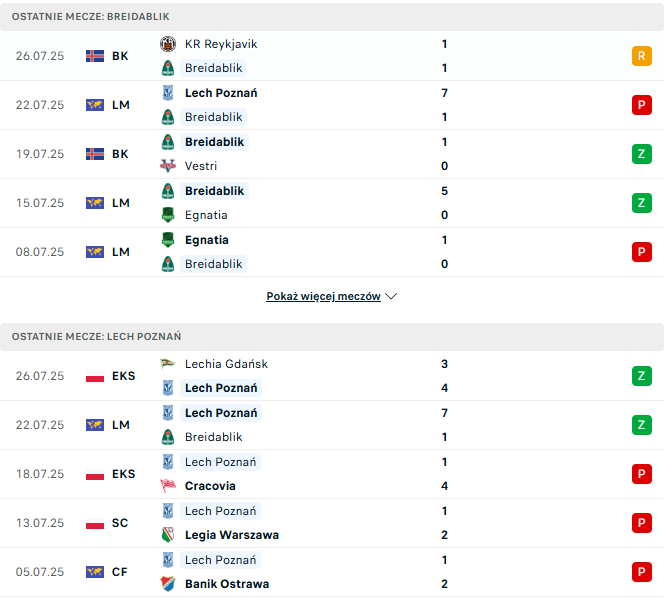Click the Cracovia club crest
The image size is (667, 601).
click(168, 486)
